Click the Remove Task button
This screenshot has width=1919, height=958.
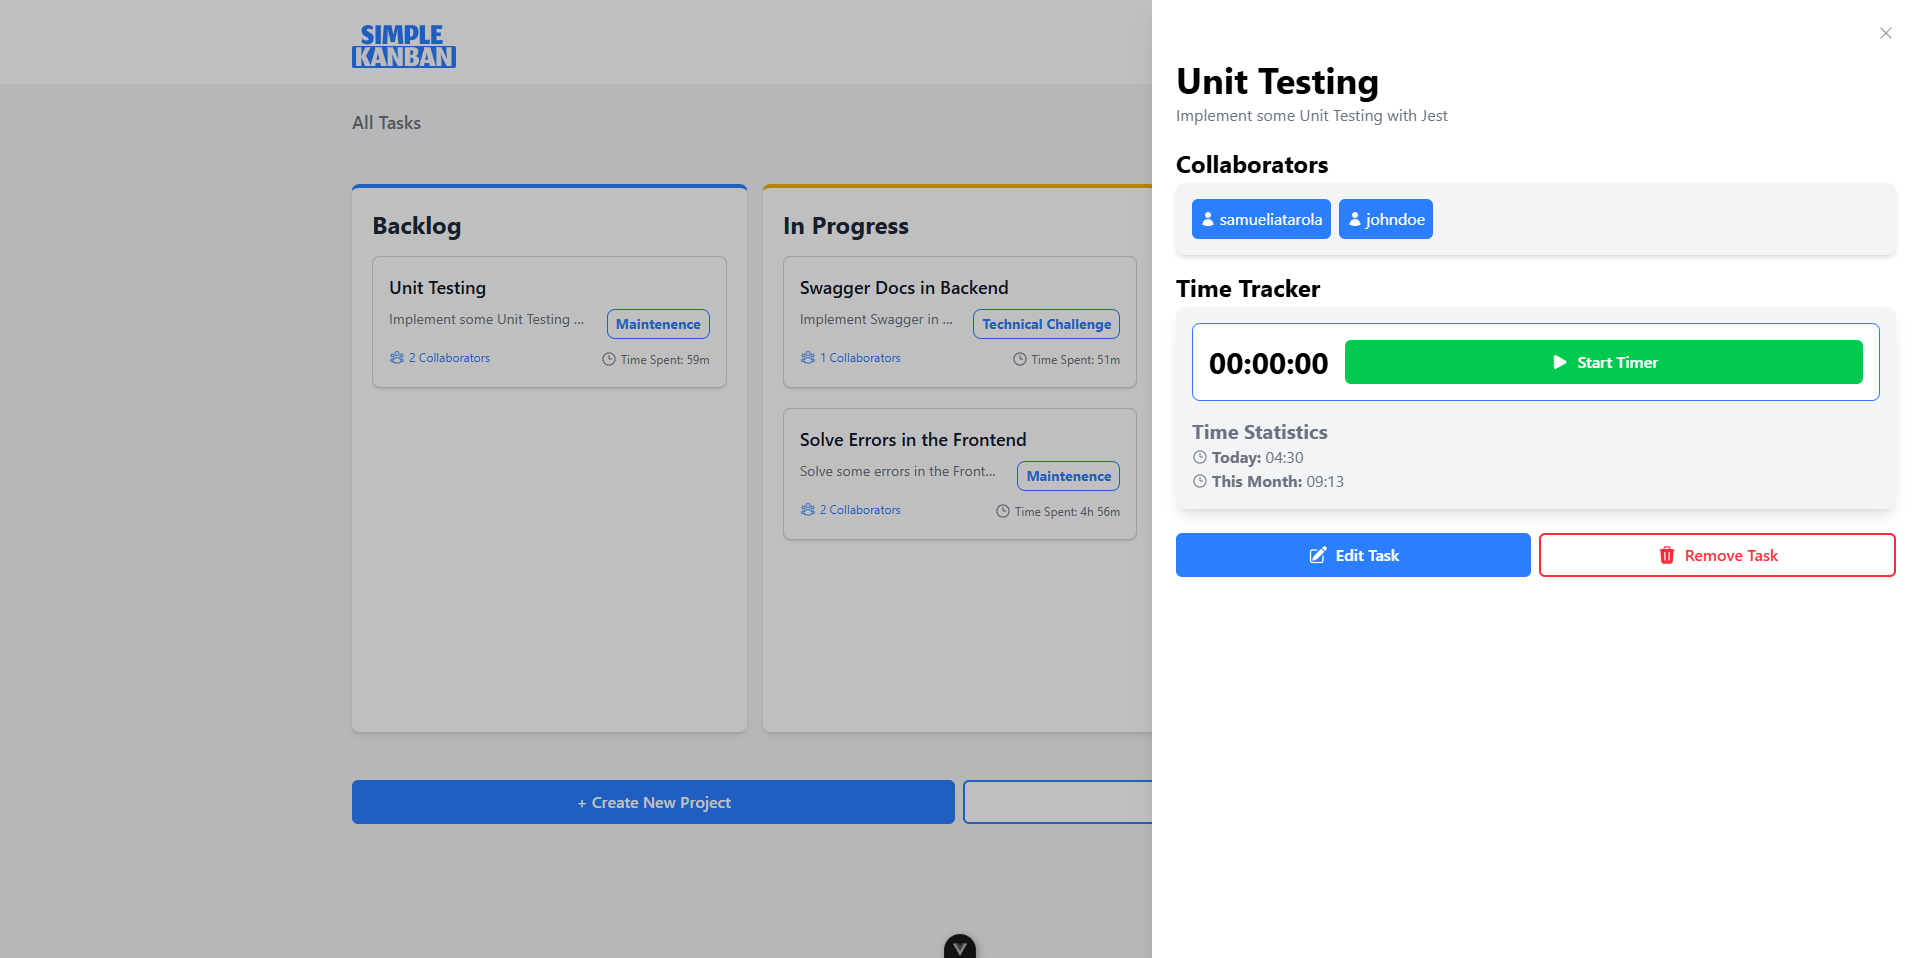(1717, 555)
